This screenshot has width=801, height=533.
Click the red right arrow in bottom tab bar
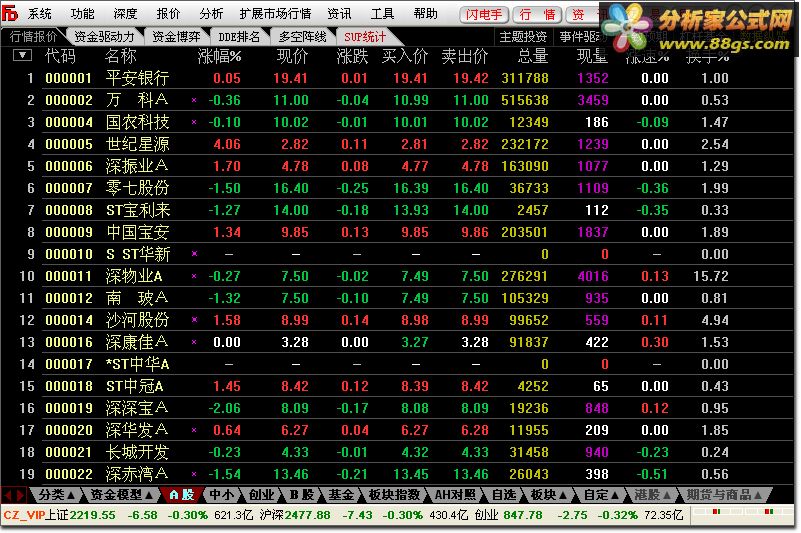tap(20, 495)
